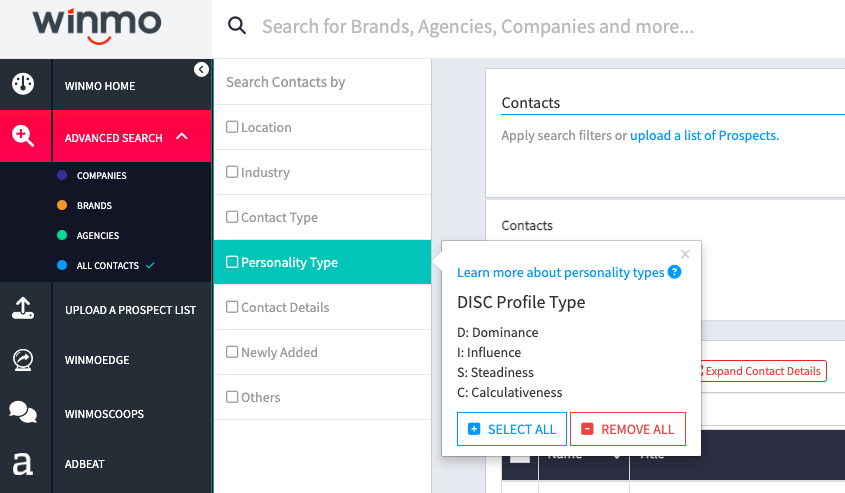Select the Agencies search menu item
The width and height of the screenshot is (845, 493).
(97, 236)
